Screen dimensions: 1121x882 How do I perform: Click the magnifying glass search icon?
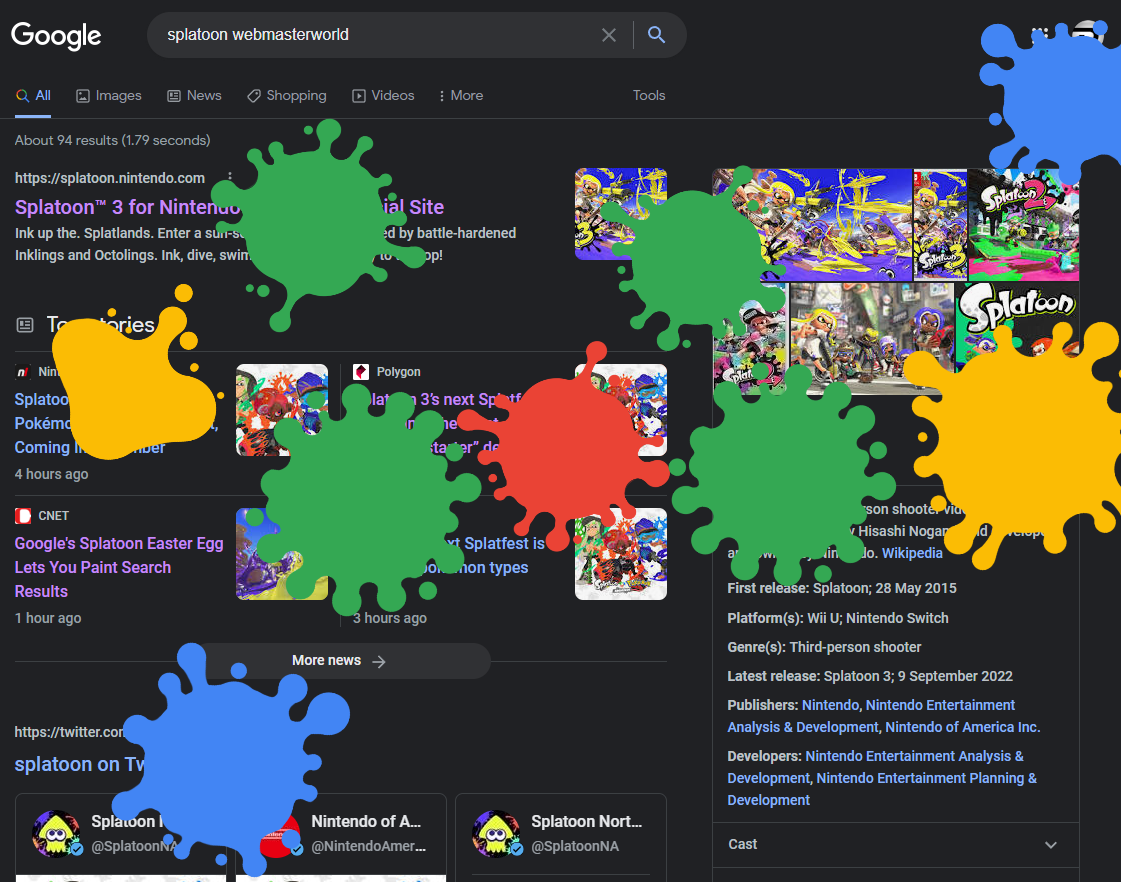[656, 34]
